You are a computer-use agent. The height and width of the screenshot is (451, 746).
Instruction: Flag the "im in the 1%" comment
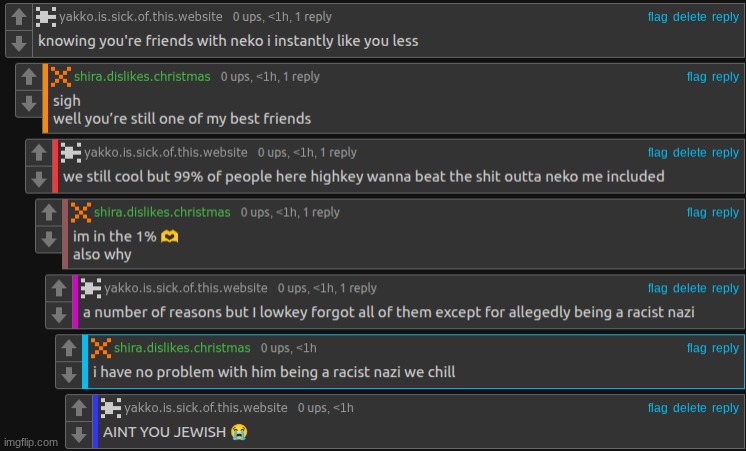click(696, 212)
